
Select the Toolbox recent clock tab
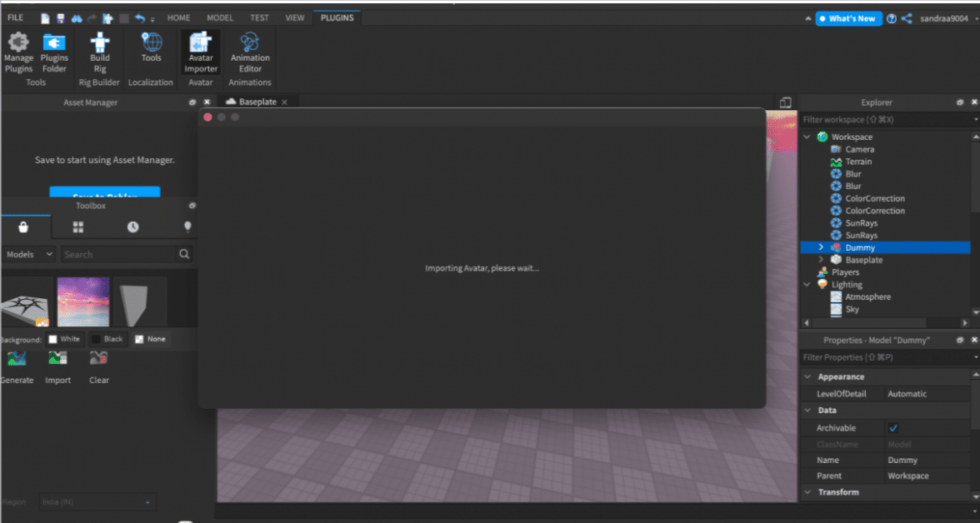[132, 227]
